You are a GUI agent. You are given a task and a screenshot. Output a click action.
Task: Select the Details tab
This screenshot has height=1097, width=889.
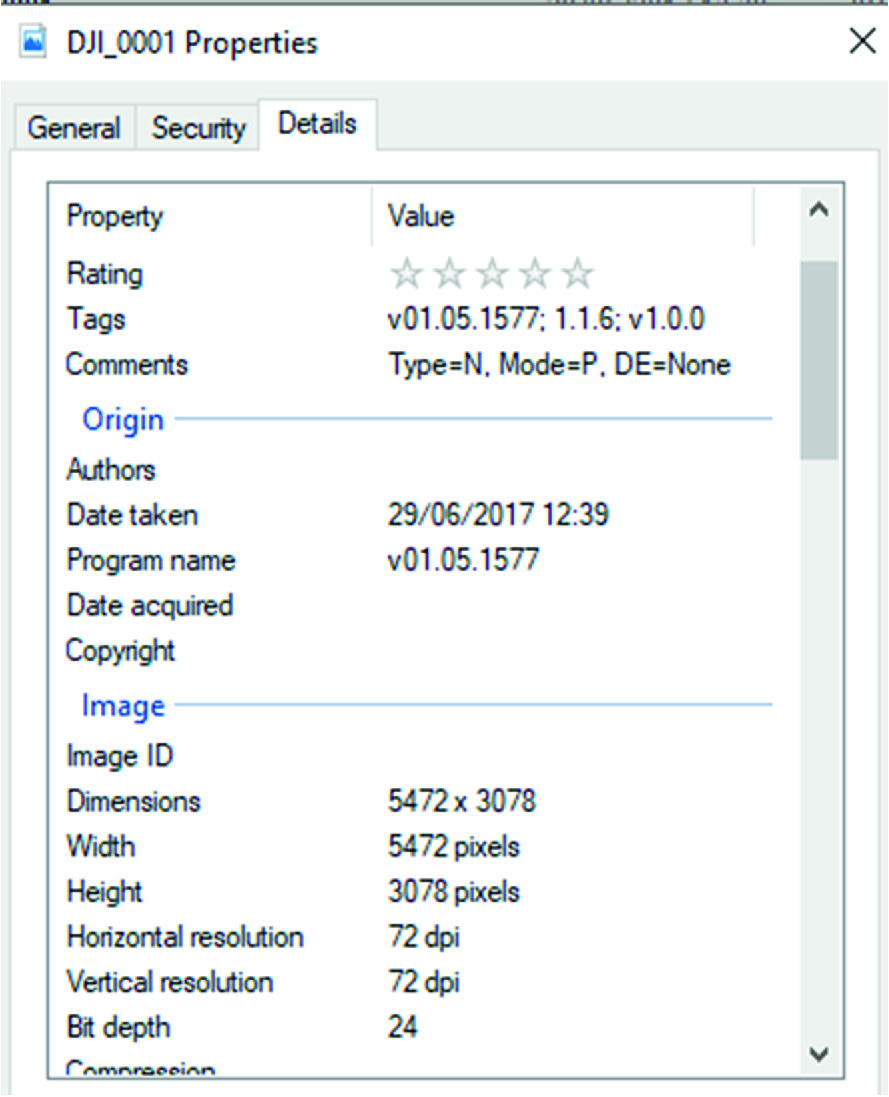coord(317,124)
